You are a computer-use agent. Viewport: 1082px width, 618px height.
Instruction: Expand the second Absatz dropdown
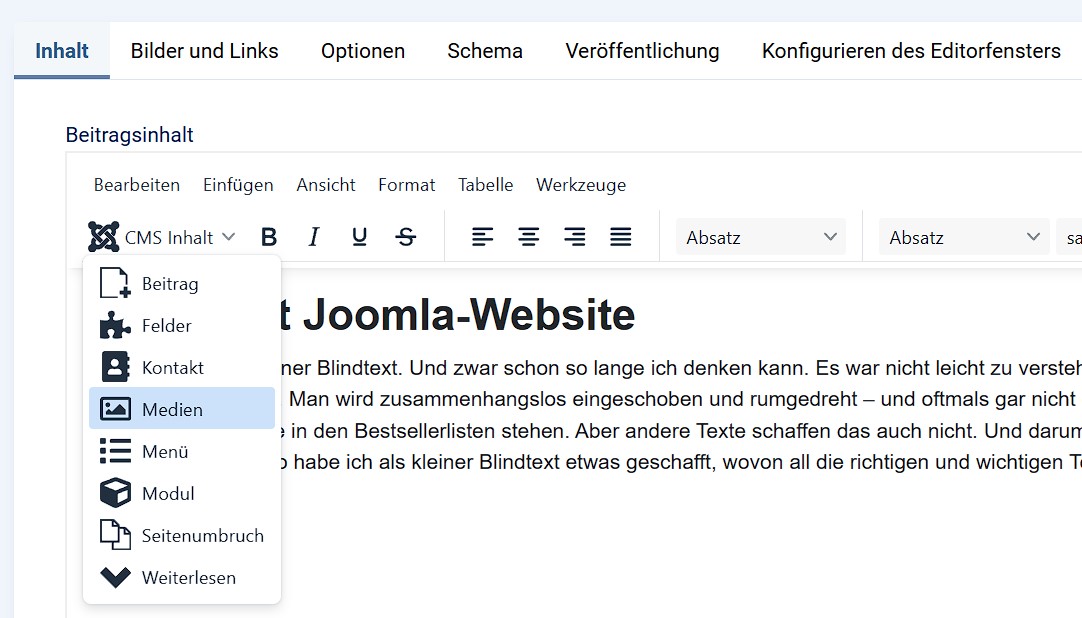964,237
